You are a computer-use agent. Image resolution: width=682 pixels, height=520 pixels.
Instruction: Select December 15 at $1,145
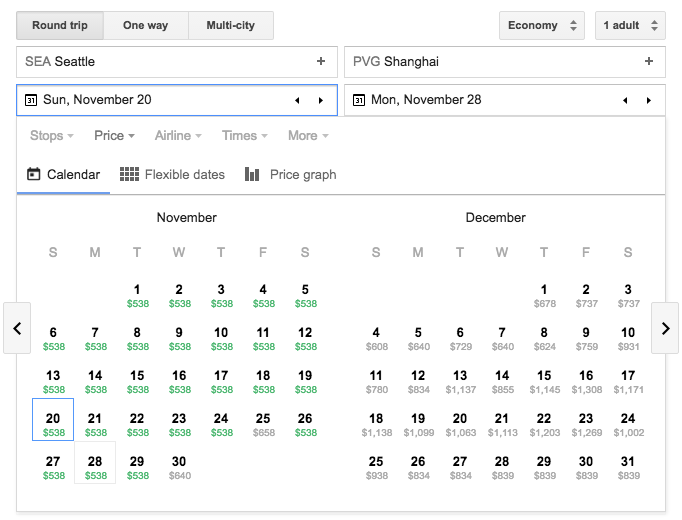544,382
